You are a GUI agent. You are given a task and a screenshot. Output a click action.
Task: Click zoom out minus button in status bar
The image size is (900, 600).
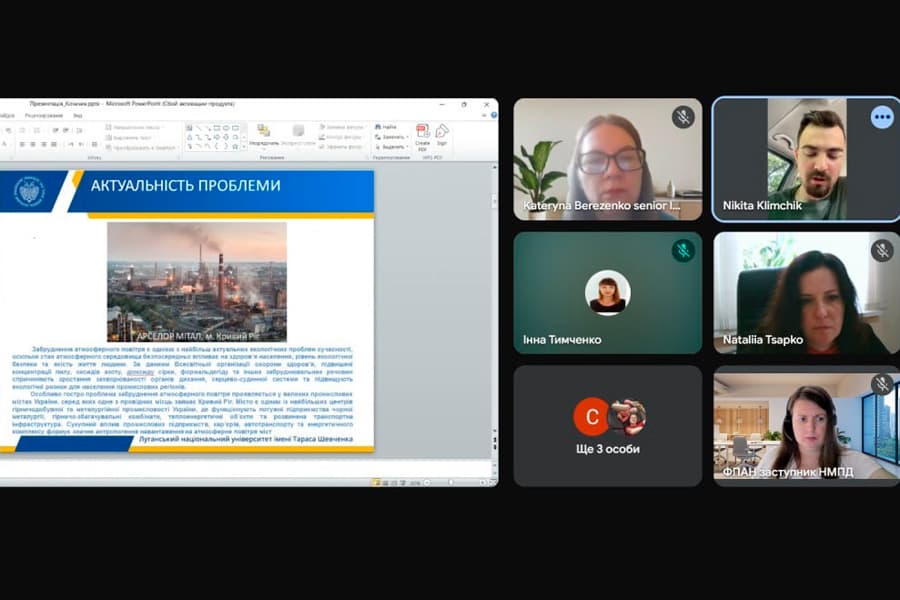pos(426,483)
